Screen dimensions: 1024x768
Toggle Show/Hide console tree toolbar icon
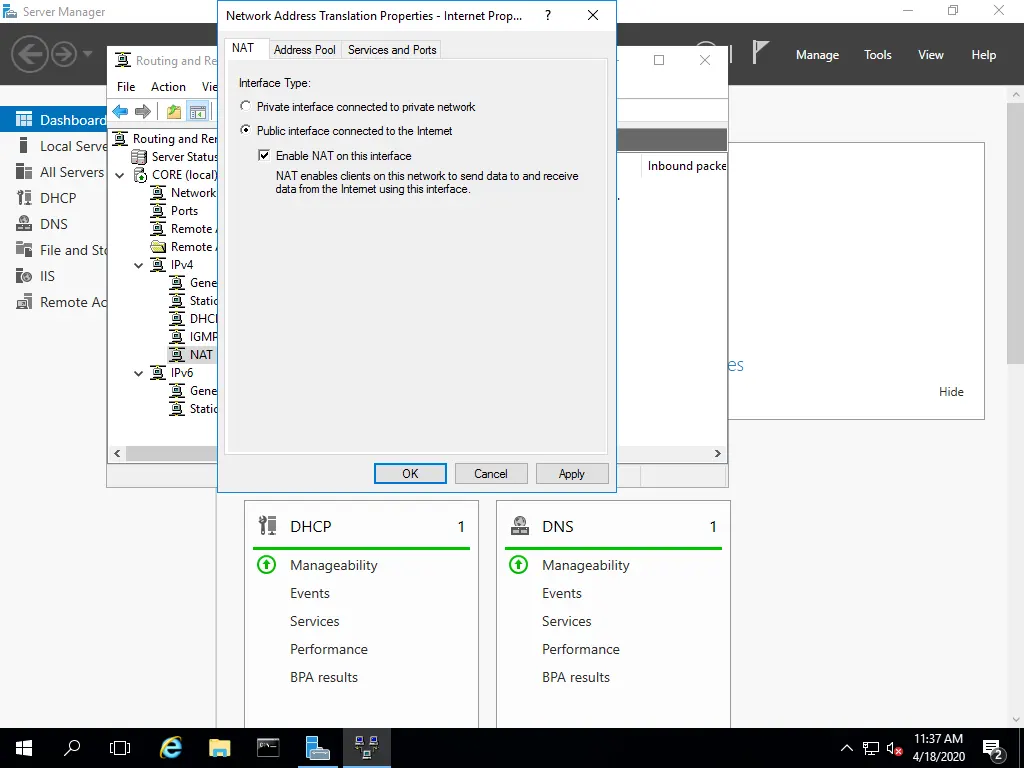pos(197,112)
